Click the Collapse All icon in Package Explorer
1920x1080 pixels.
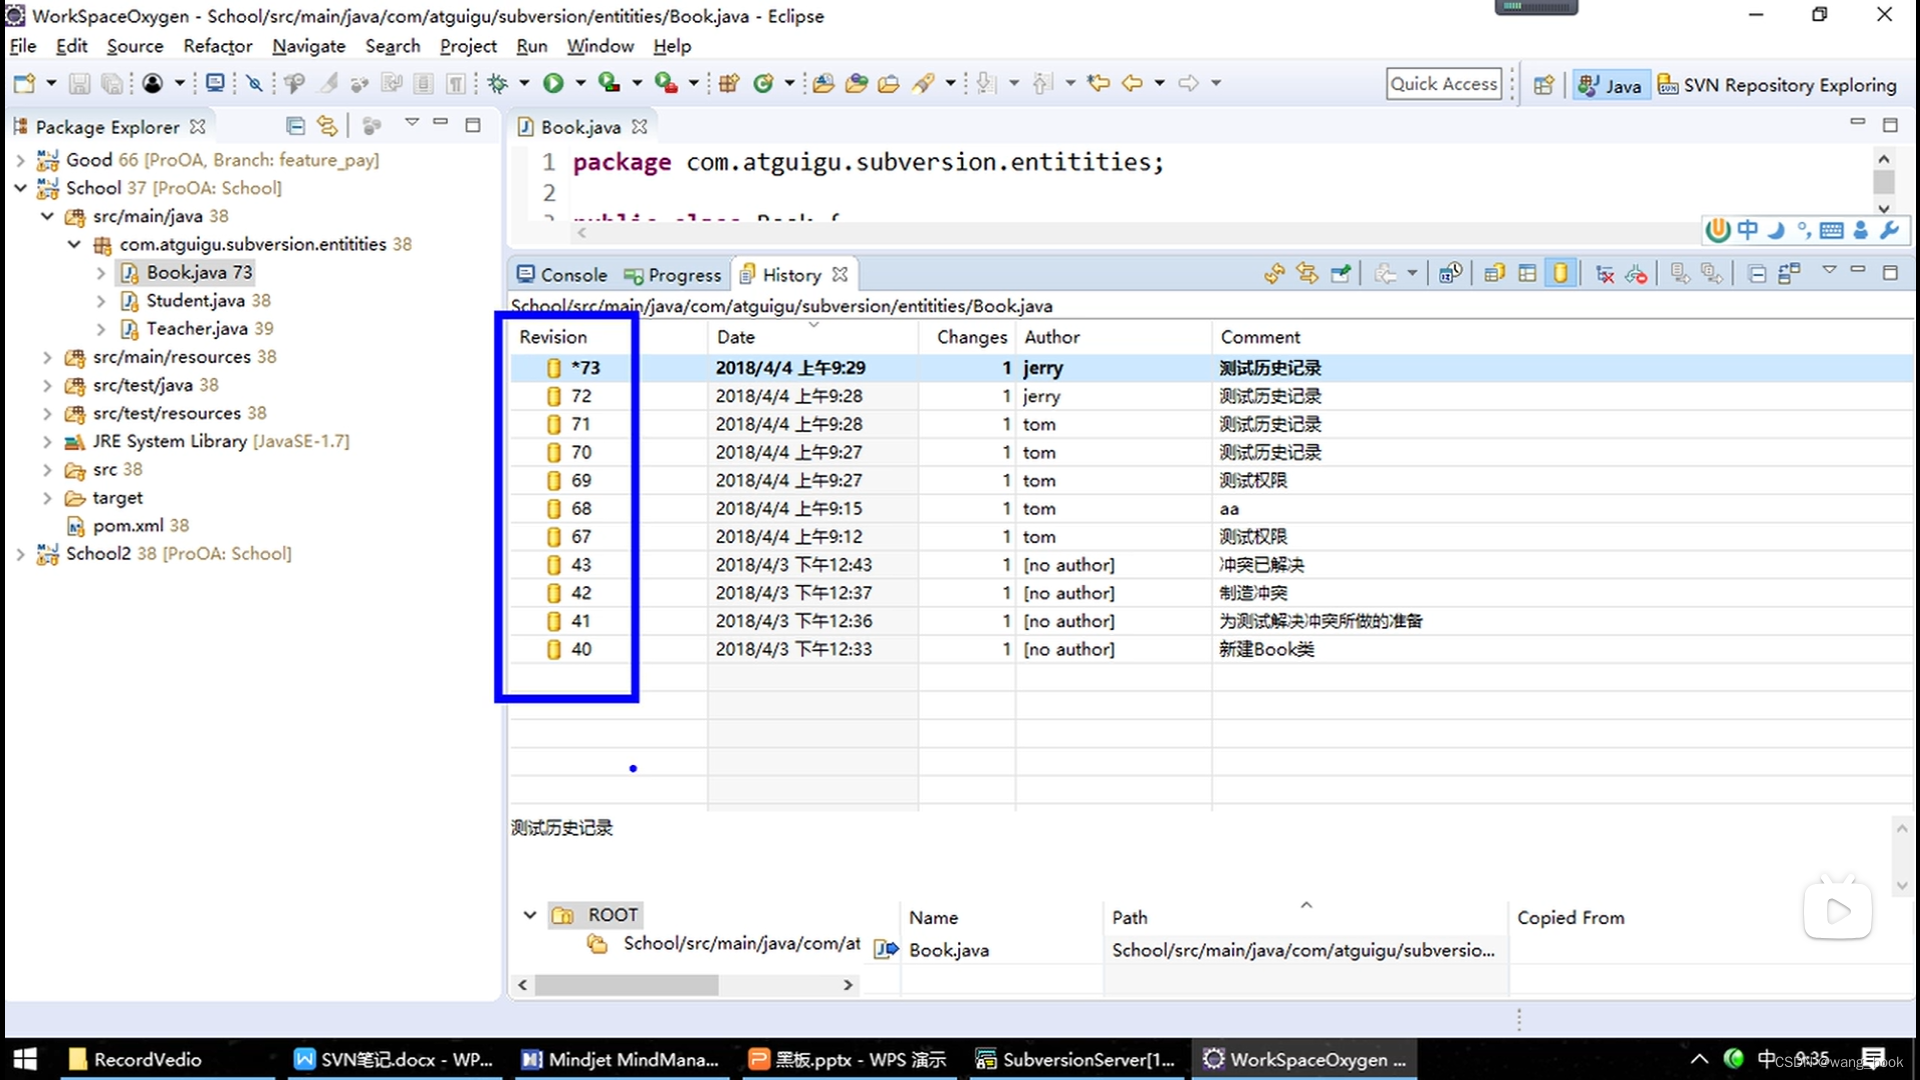click(x=295, y=126)
